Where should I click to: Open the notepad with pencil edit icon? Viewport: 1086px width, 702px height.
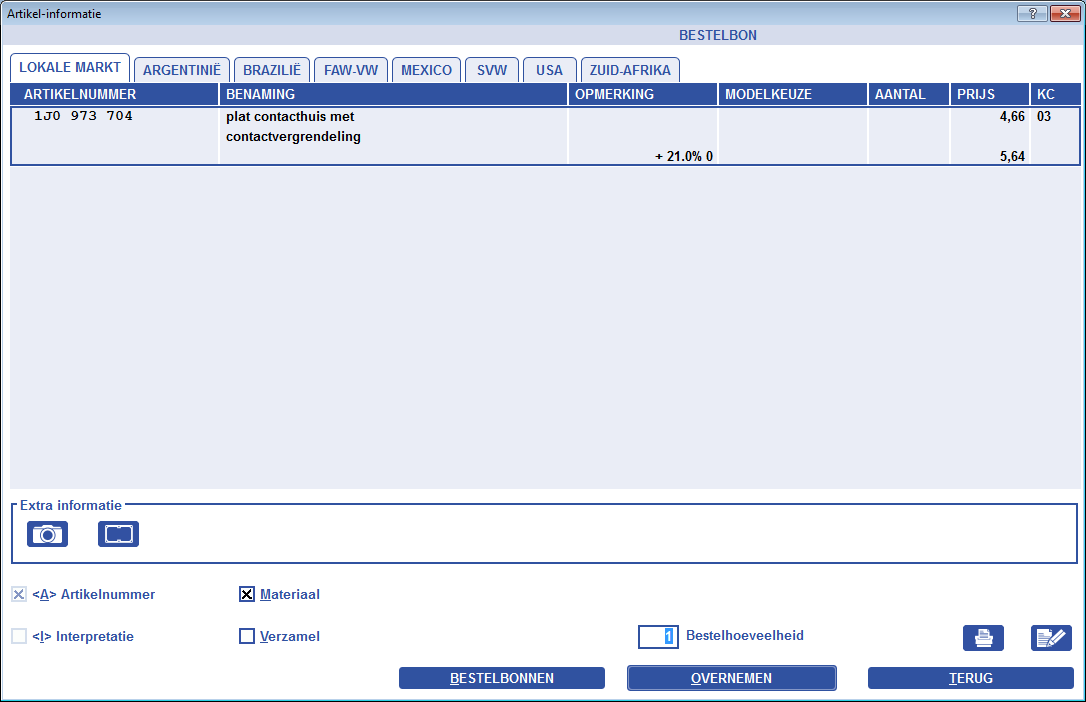(x=1050, y=638)
